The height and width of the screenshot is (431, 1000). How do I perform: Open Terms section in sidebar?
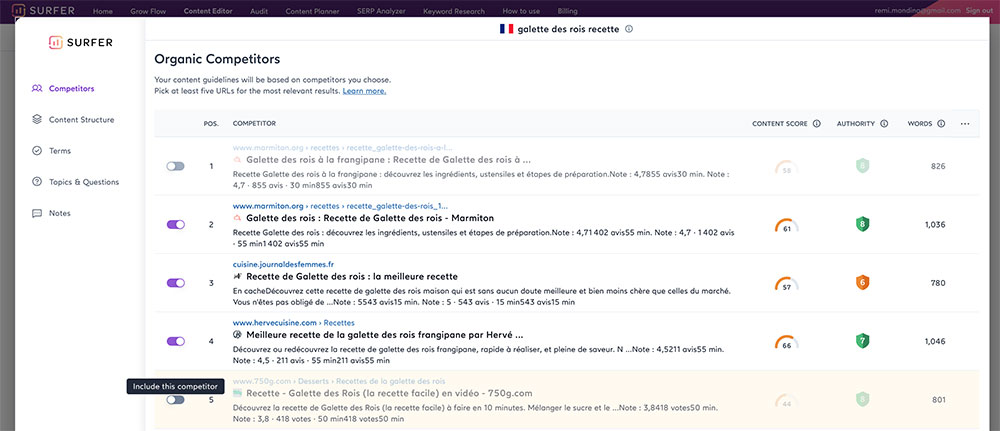[60, 151]
